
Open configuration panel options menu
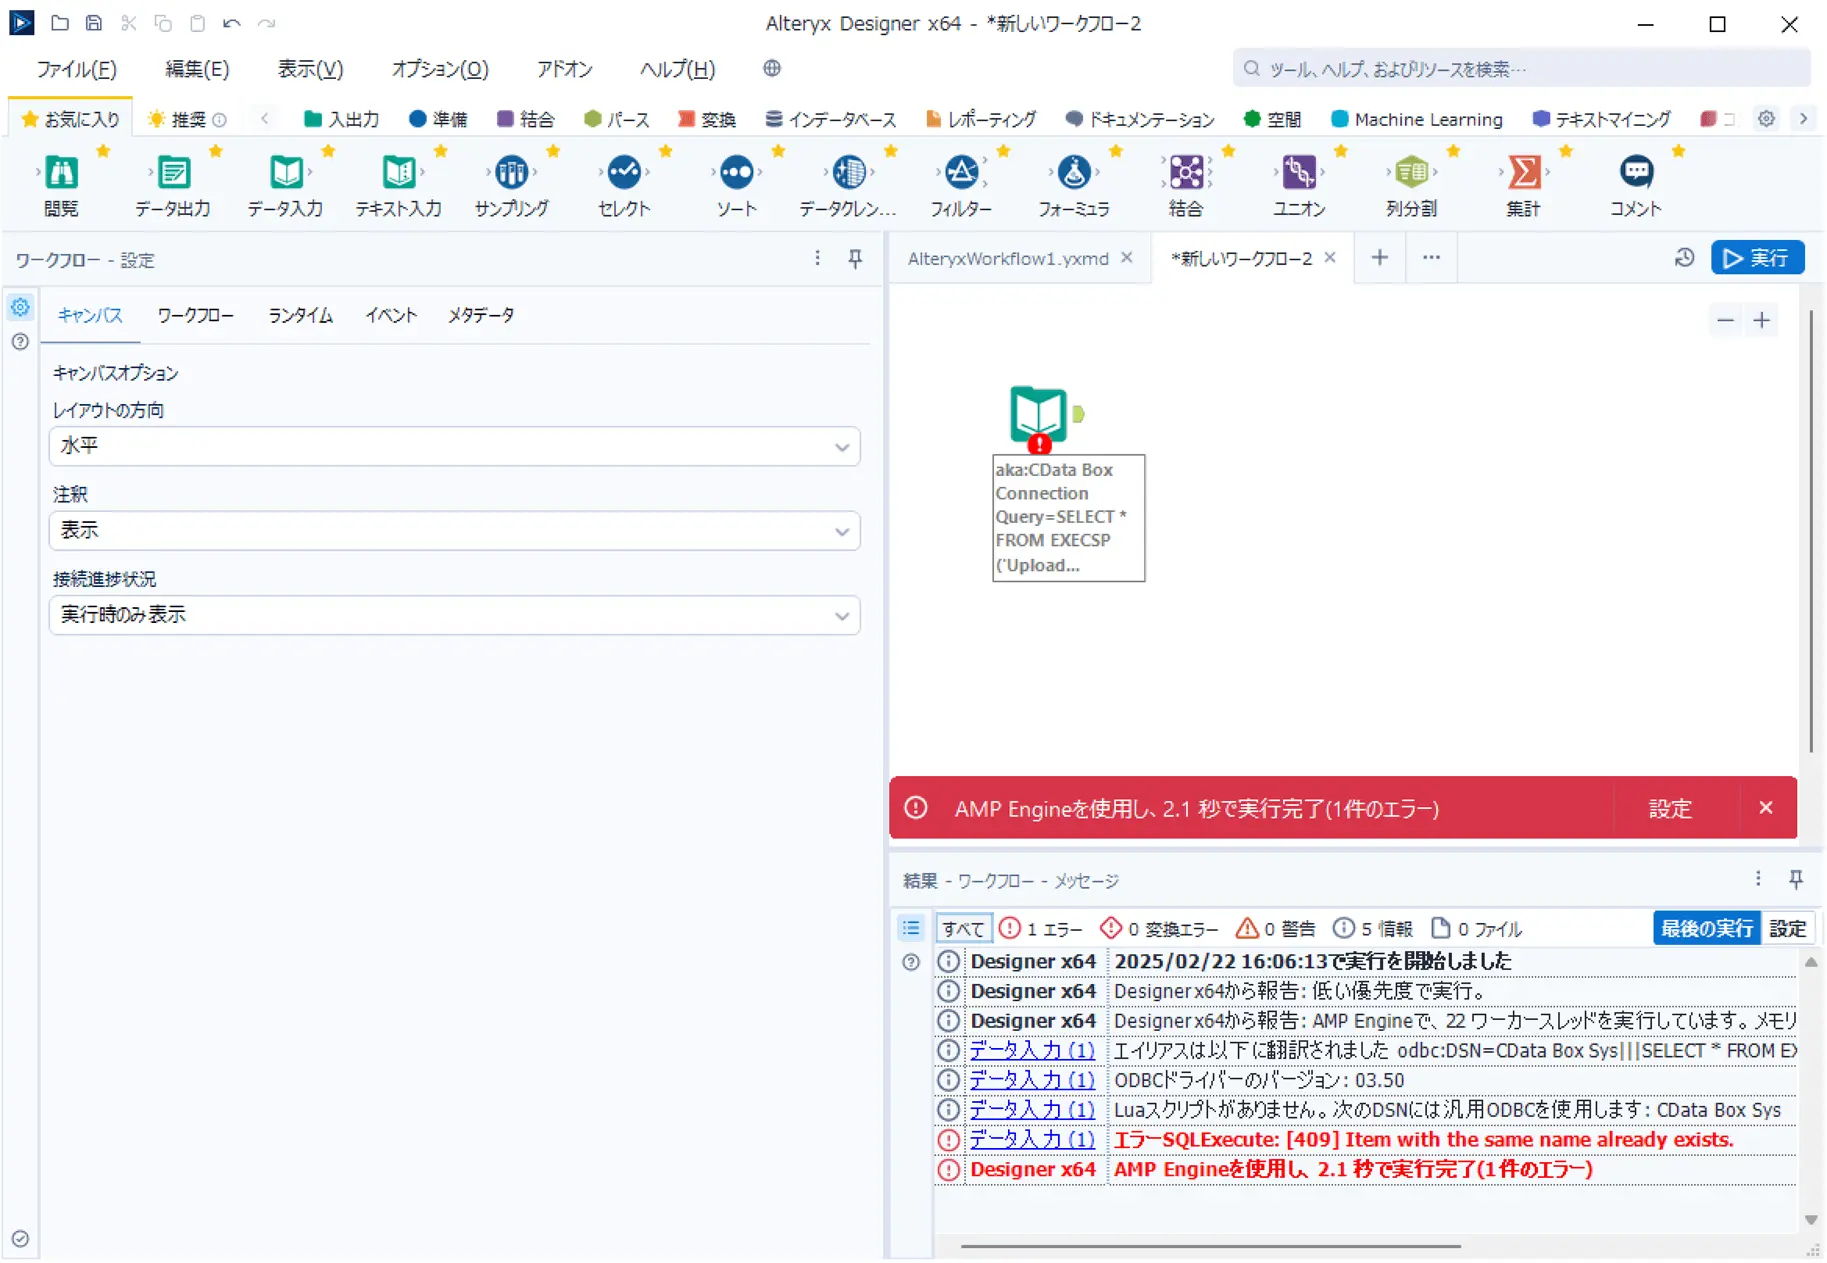[817, 259]
